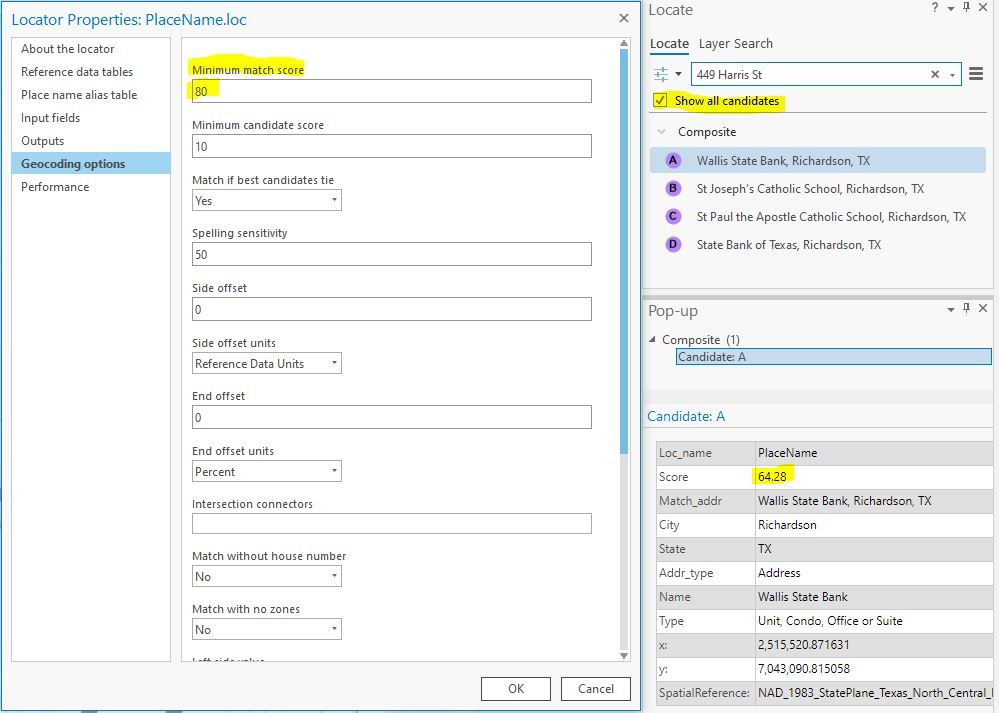Viewport: 999px width, 713px height.
Task: Switch to the Layer Search tab
Action: [x=736, y=44]
